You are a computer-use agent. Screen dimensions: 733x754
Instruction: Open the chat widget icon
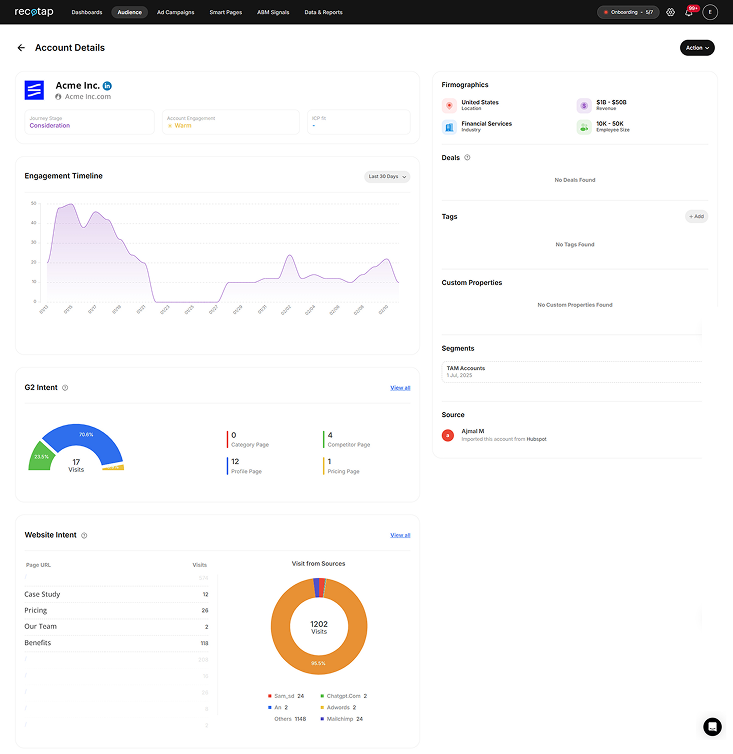tap(712, 727)
